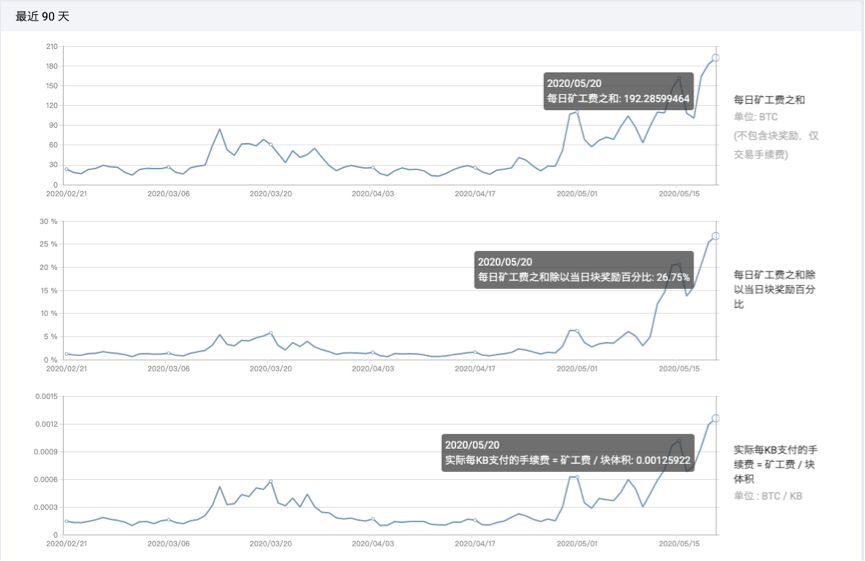This screenshot has width=865, height=561.
Task: Click the 210 y-axis label on top chart
Action: coord(51,47)
